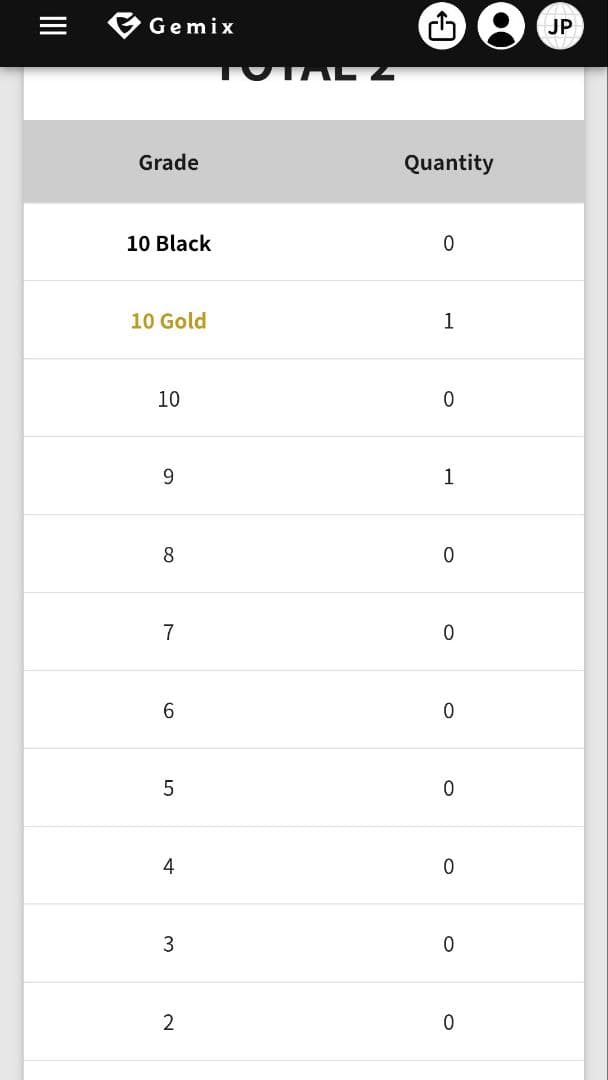Open the hamburger navigation menu
Viewport: 608px width, 1080px height.
(53, 27)
